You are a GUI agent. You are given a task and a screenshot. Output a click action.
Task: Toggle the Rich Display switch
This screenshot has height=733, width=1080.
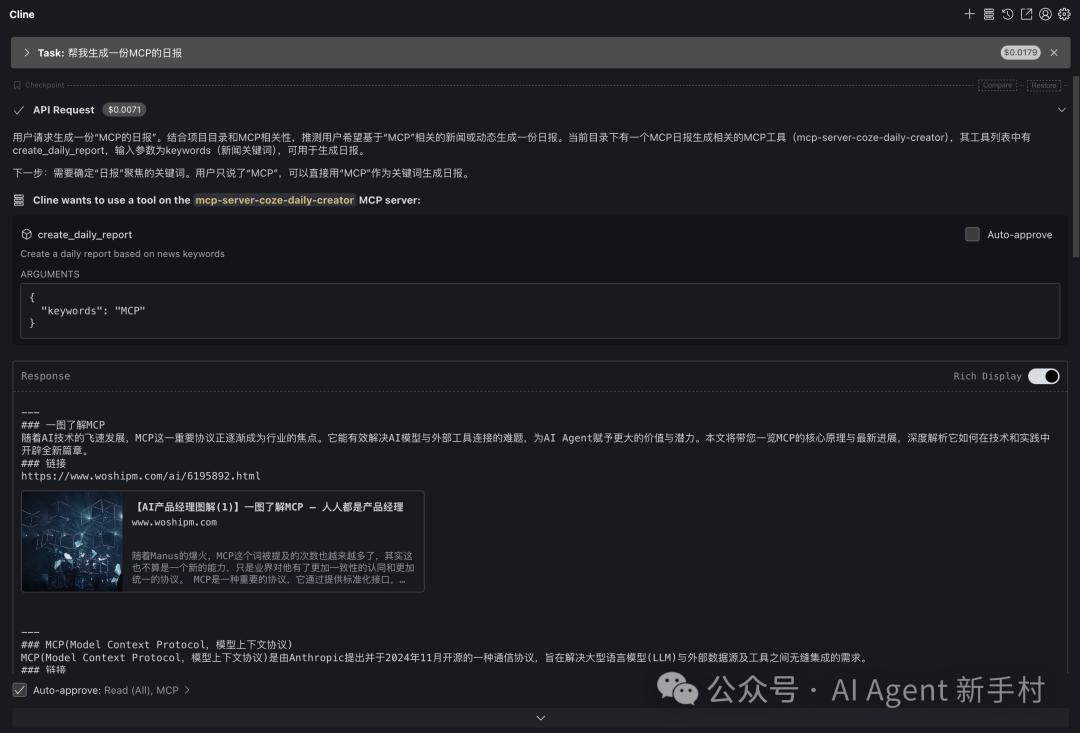click(1043, 376)
